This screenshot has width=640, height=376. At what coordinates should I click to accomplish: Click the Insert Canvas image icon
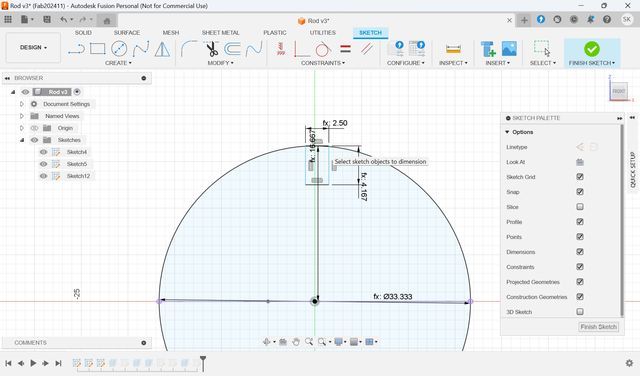tap(509, 49)
